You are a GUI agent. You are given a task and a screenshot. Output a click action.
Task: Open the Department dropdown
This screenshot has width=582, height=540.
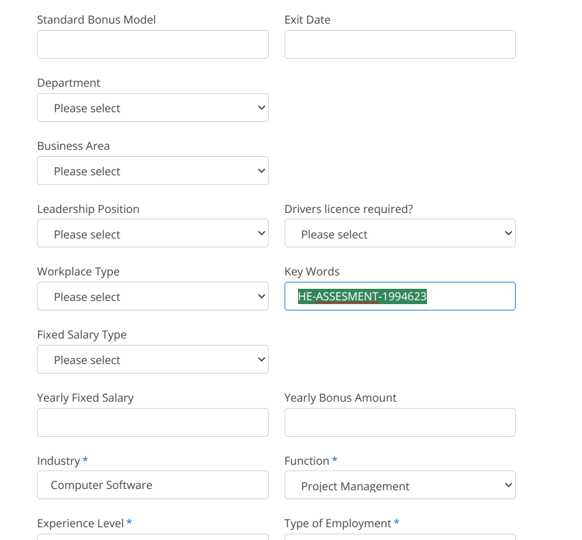pyautogui.click(x=153, y=108)
